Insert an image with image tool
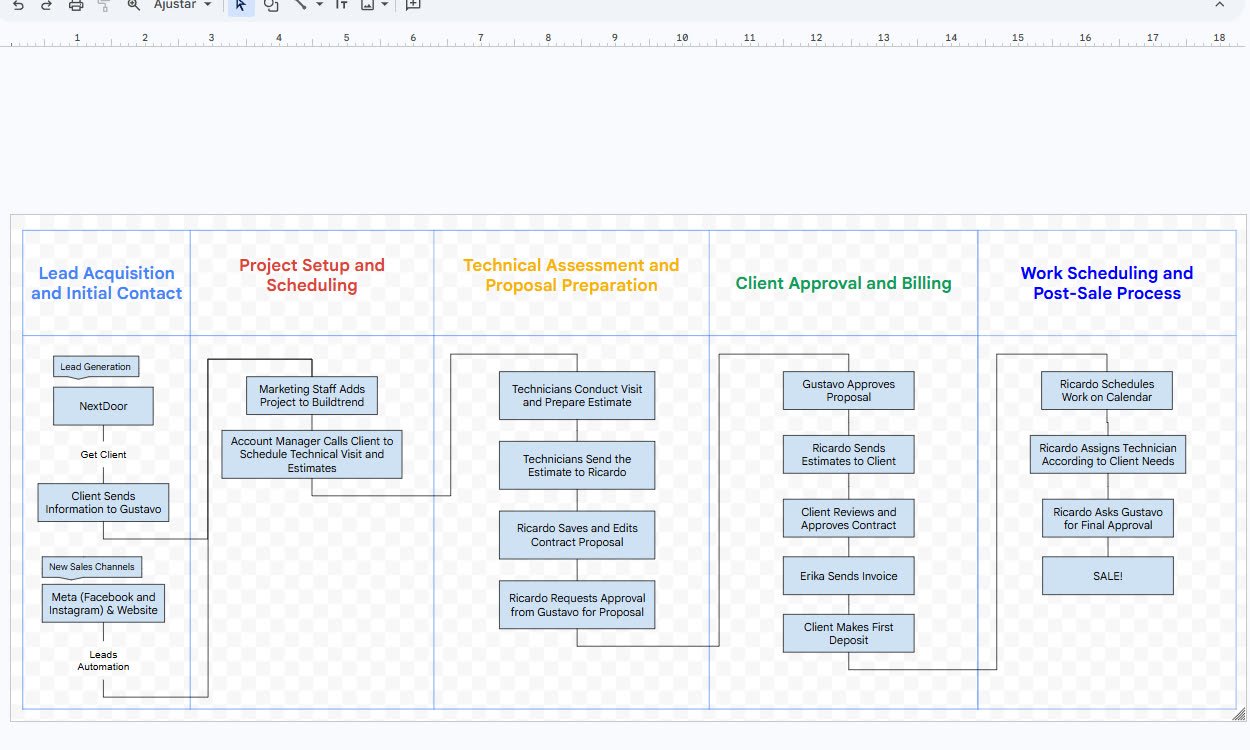This screenshot has height=750, width=1250. pos(368,5)
